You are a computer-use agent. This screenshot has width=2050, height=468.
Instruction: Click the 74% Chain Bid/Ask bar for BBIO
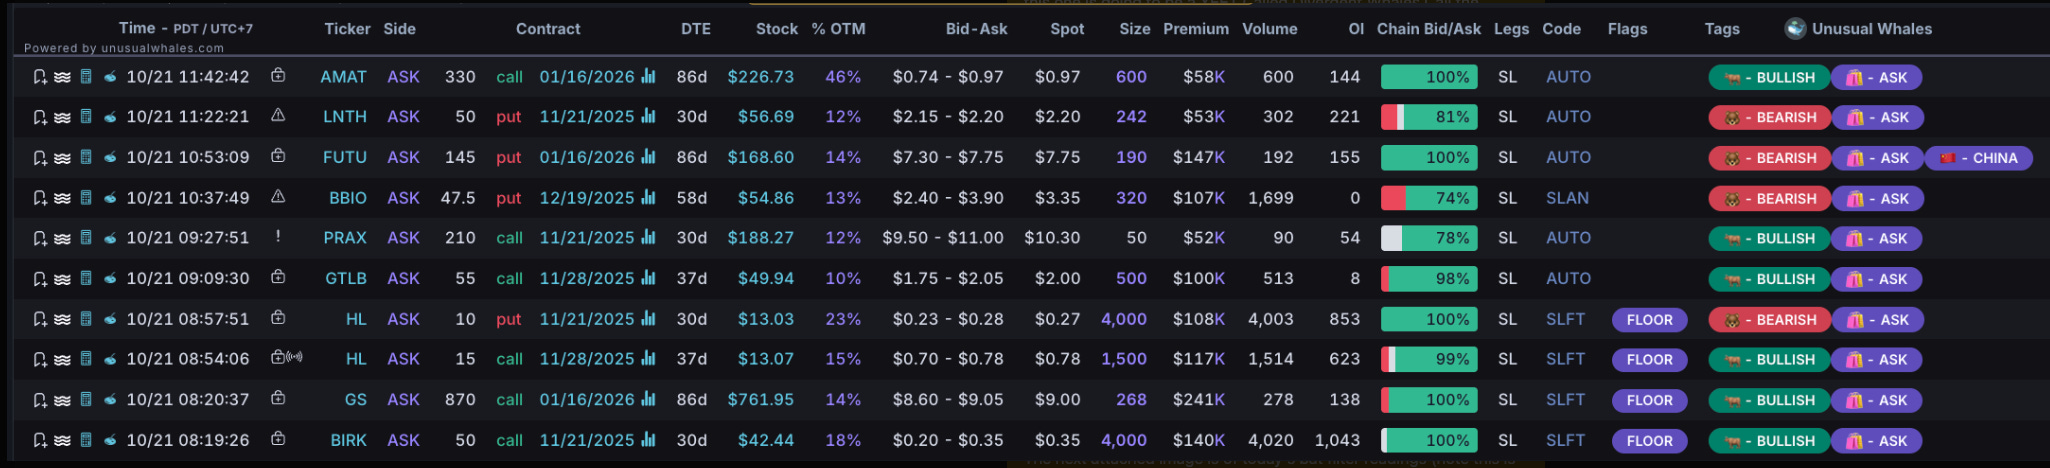(x=1429, y=198)
